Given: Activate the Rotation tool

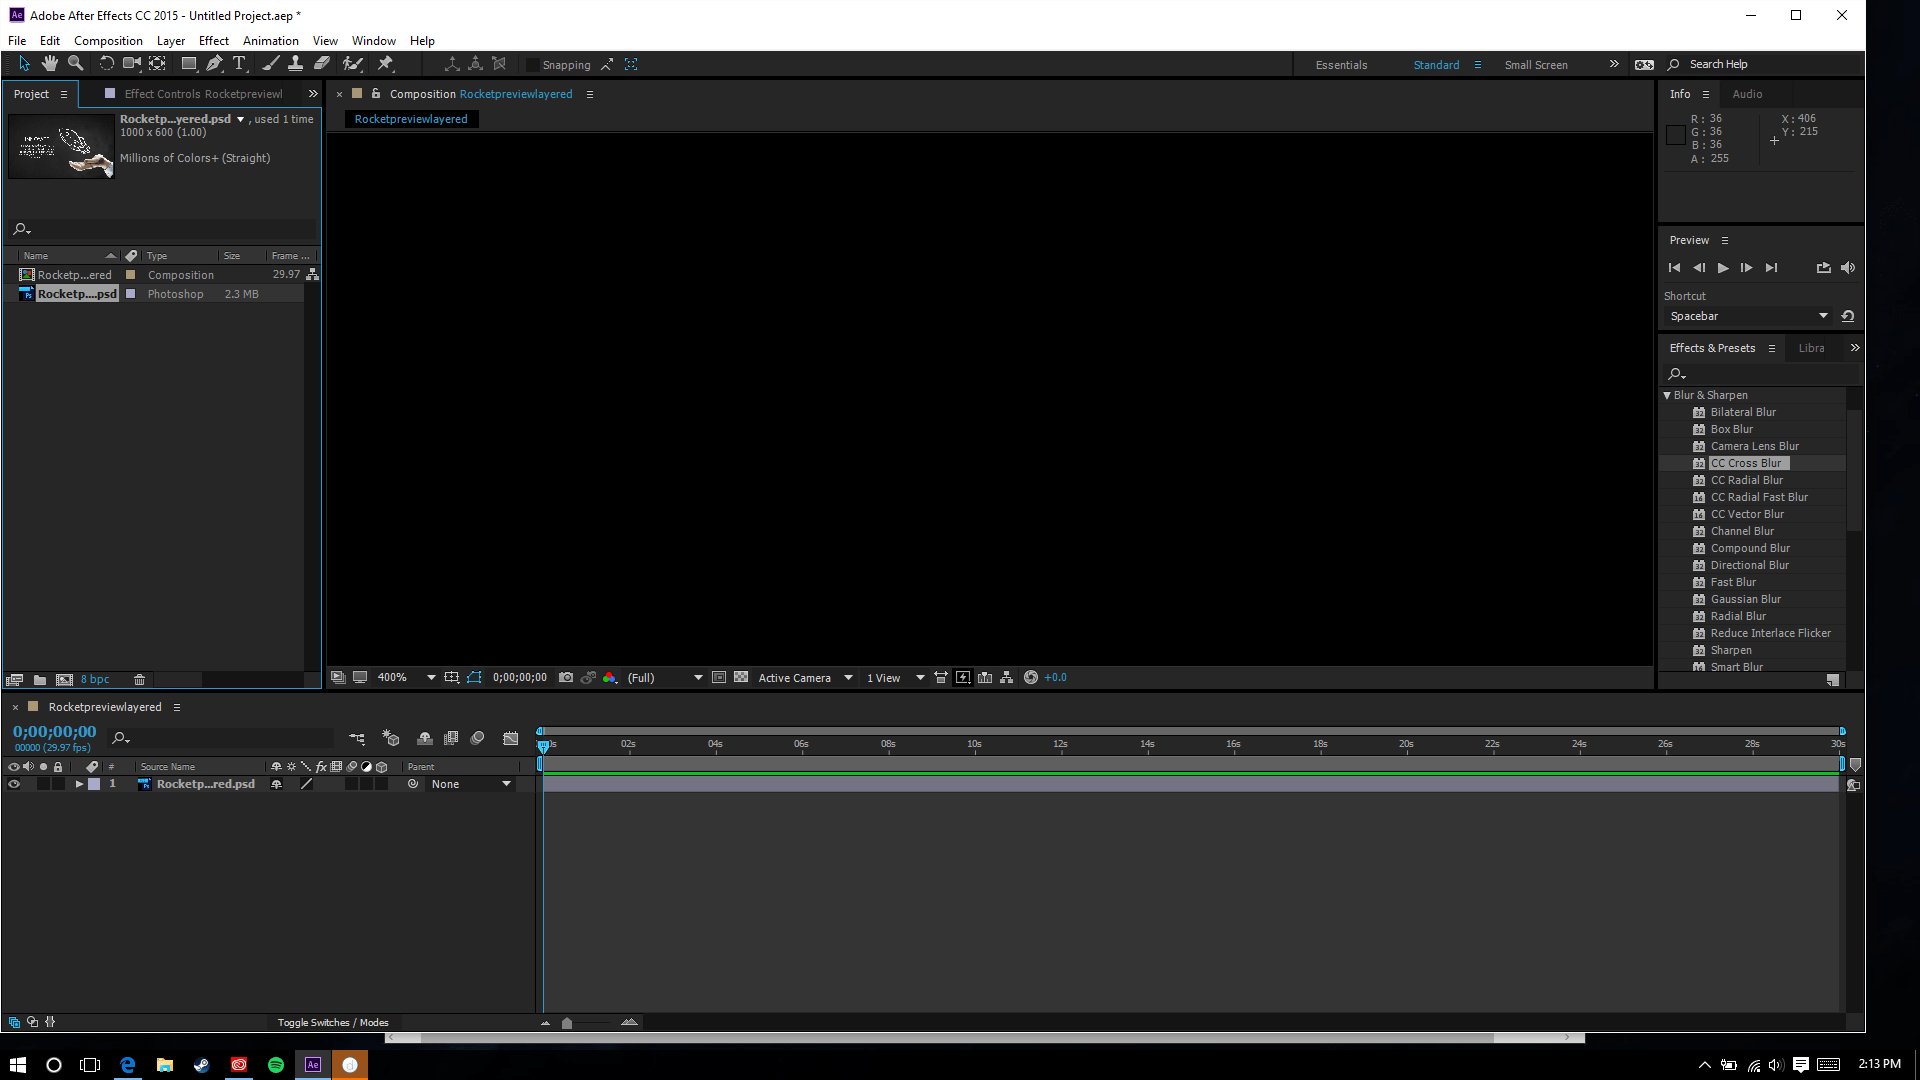Looking at the screenshot, I should coord(107,63).
